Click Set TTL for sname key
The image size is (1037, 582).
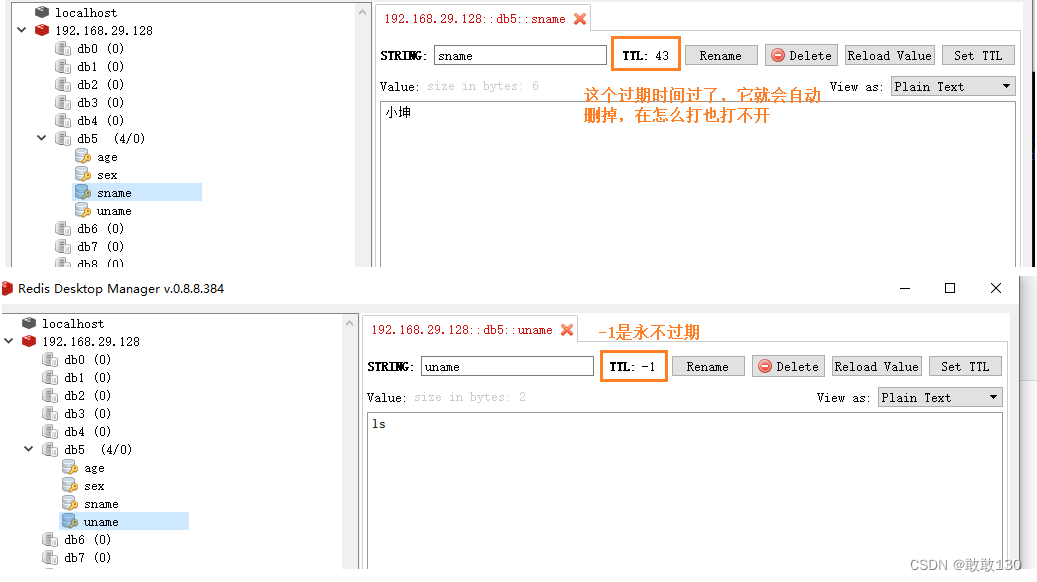coord(978,56)
